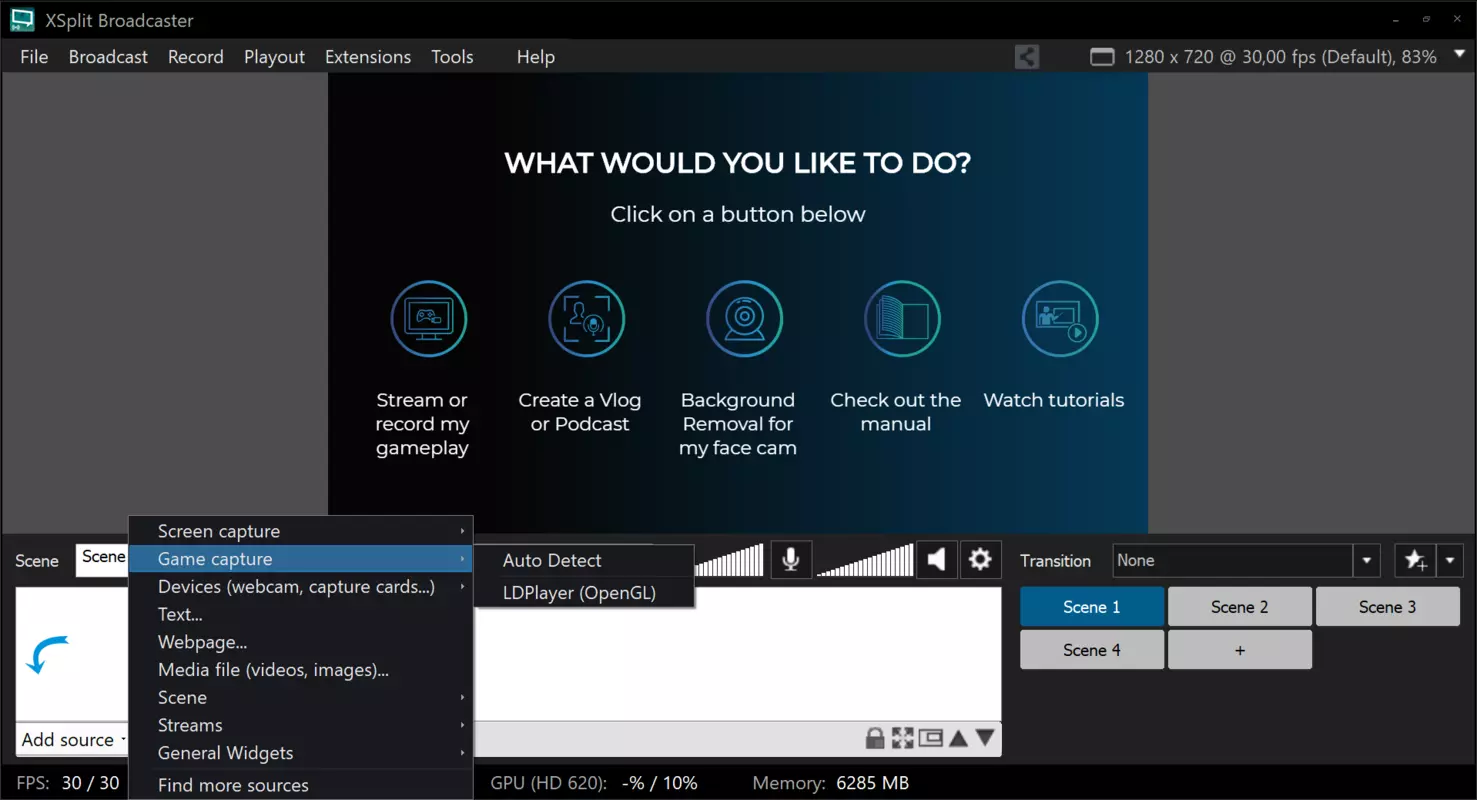Open the Transition dropdown showing None
This screenshot has height=800, width=1477.
1247,560
